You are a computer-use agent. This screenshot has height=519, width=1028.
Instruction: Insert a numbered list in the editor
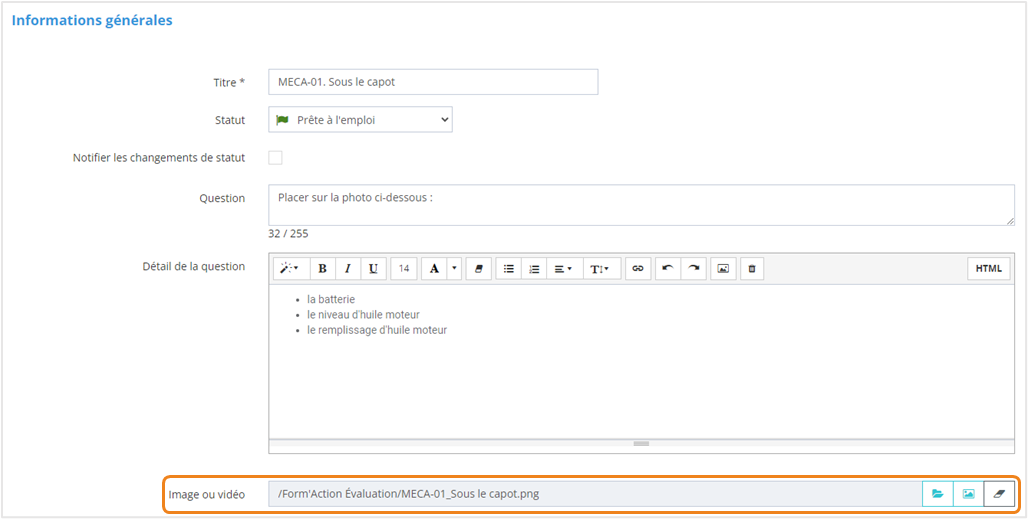pos(534,268)
